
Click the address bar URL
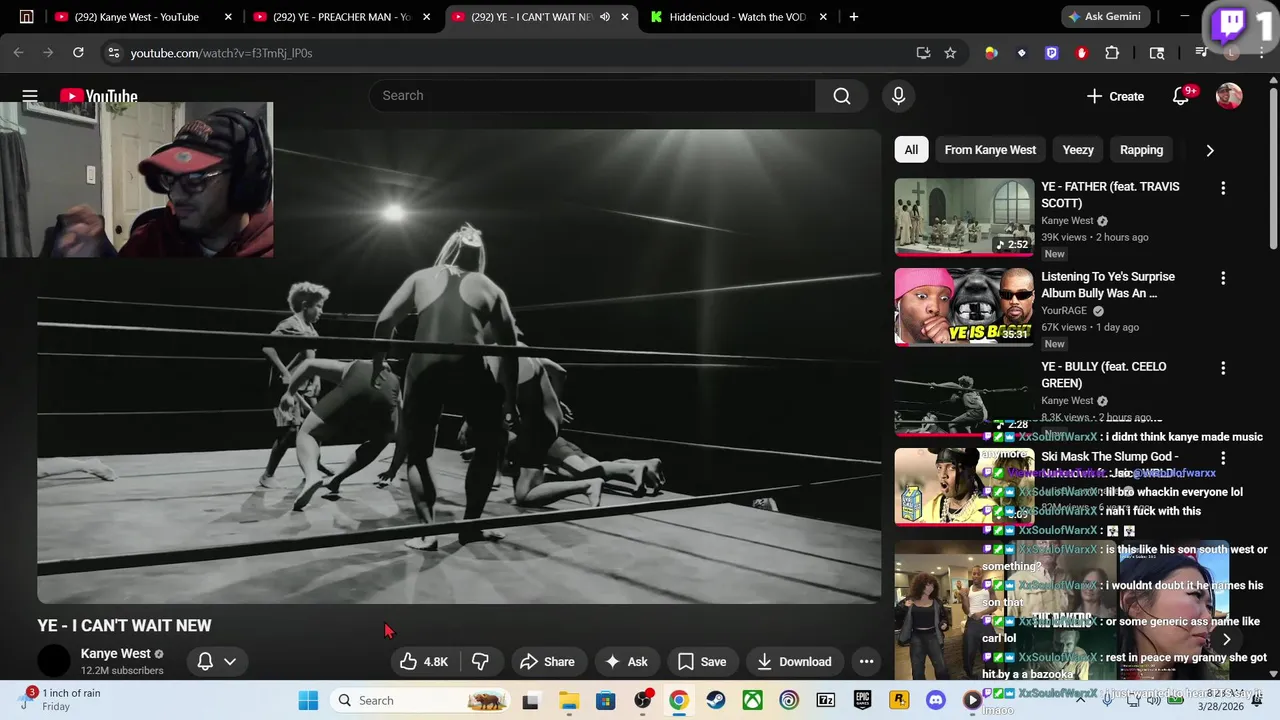pos(221,53)
